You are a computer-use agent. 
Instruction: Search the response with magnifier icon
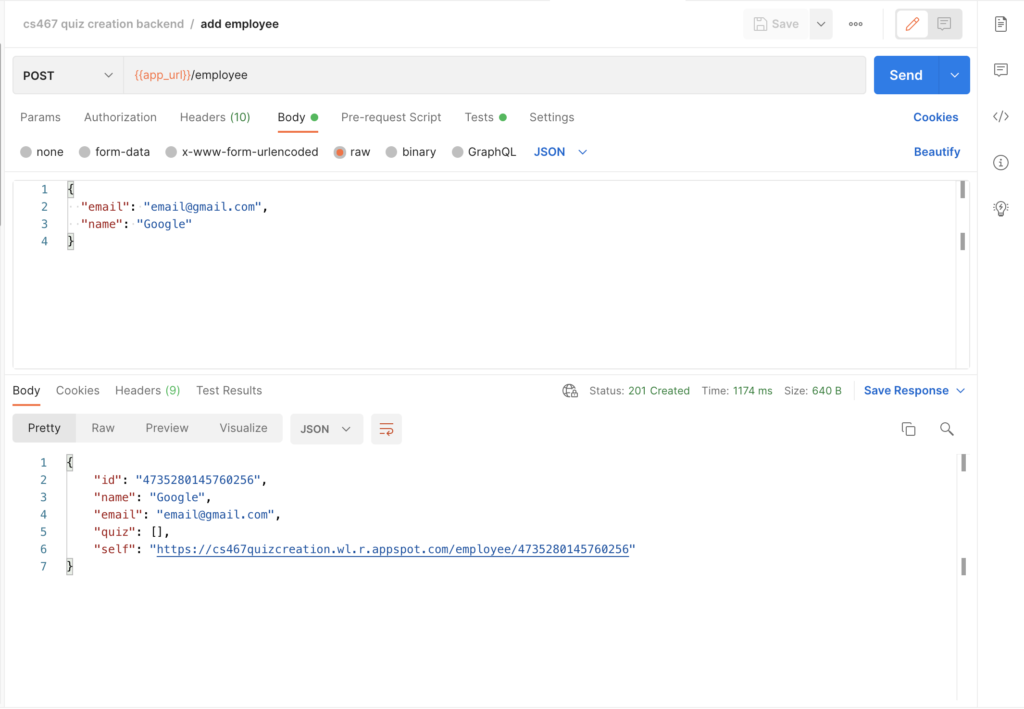click(x=946, y=429)
